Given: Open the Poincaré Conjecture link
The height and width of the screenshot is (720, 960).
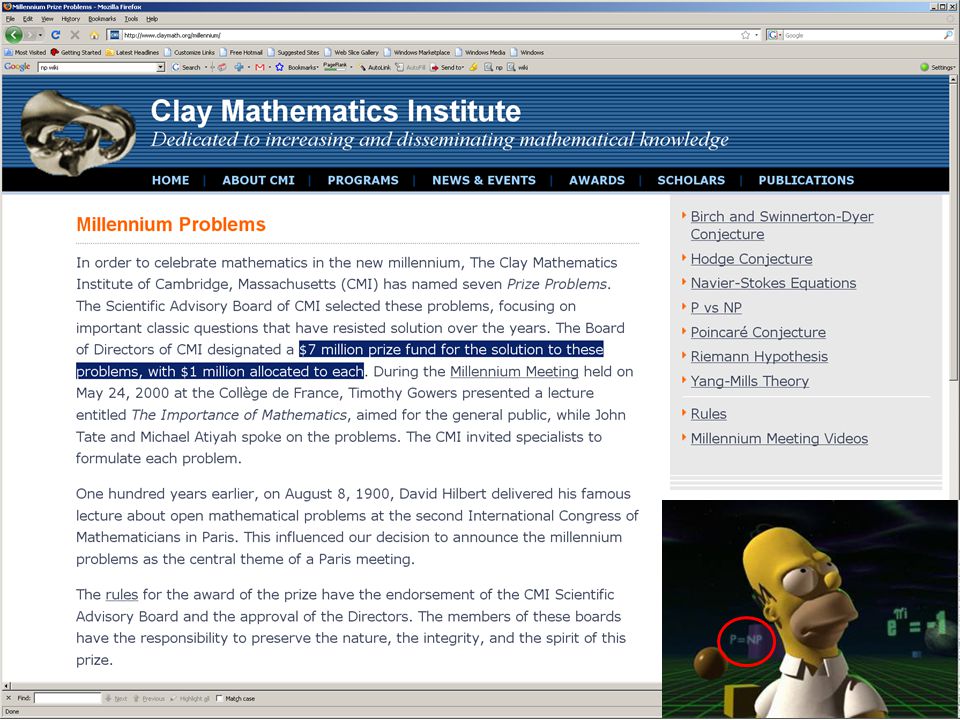Looking at the screenshot, I should click(x=758, y=332).
